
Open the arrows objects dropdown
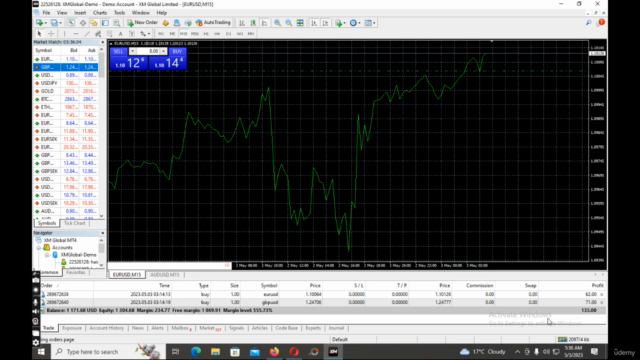tap(145, 34)
